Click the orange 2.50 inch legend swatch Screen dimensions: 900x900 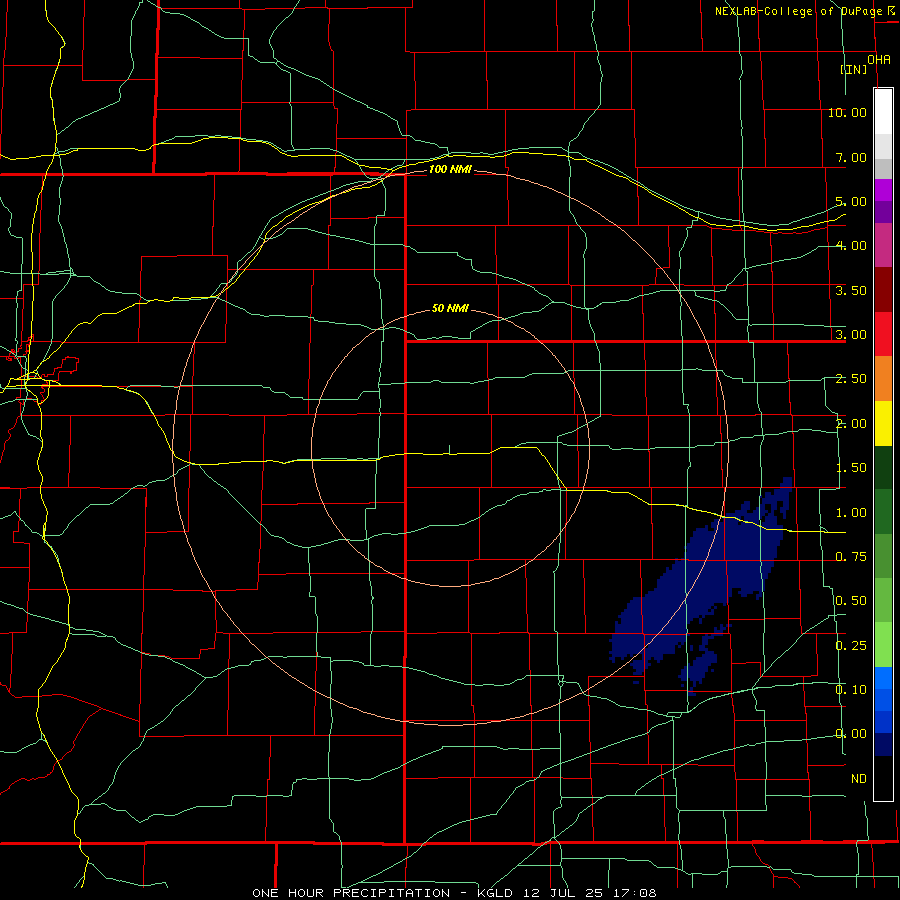click(883, 379)
